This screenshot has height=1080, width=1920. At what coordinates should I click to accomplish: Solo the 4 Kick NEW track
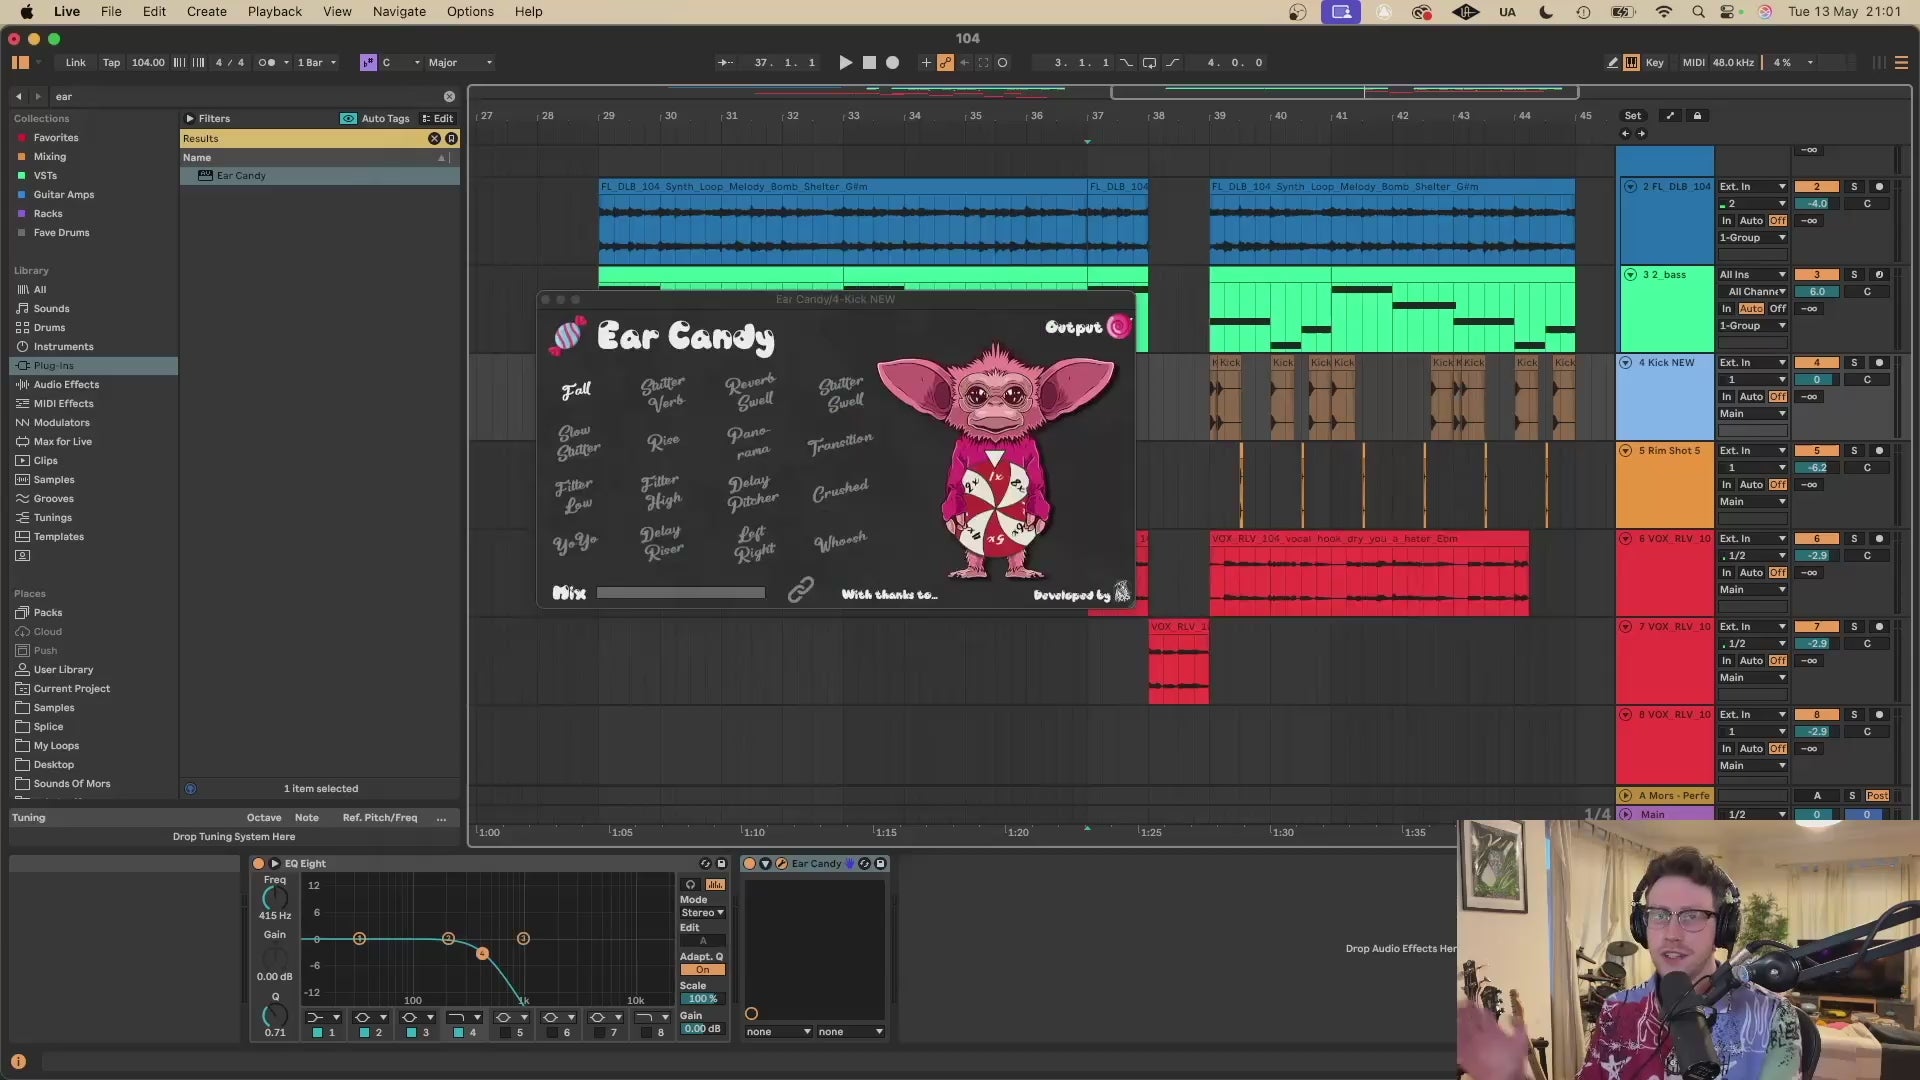[x=1854, y=362]
